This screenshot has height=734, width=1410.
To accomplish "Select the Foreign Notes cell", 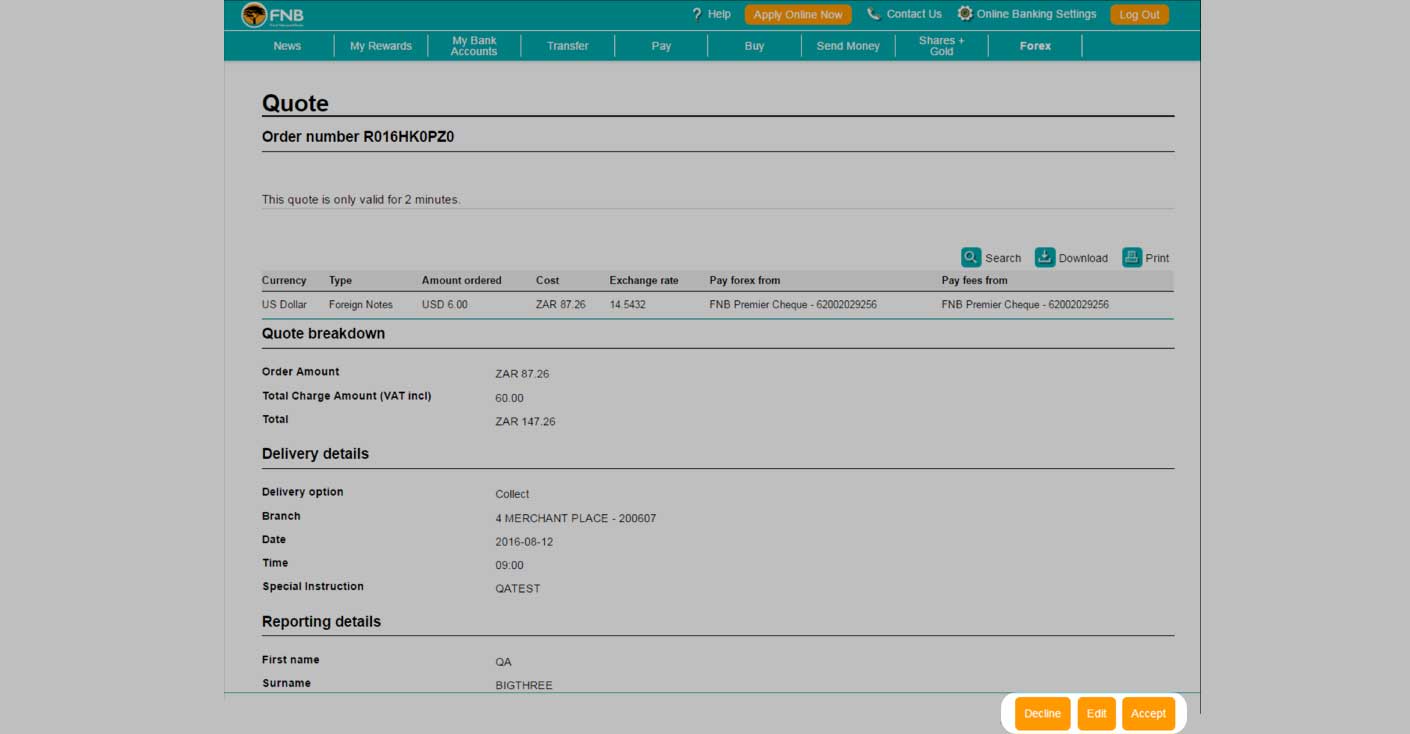I will [361, 305].
